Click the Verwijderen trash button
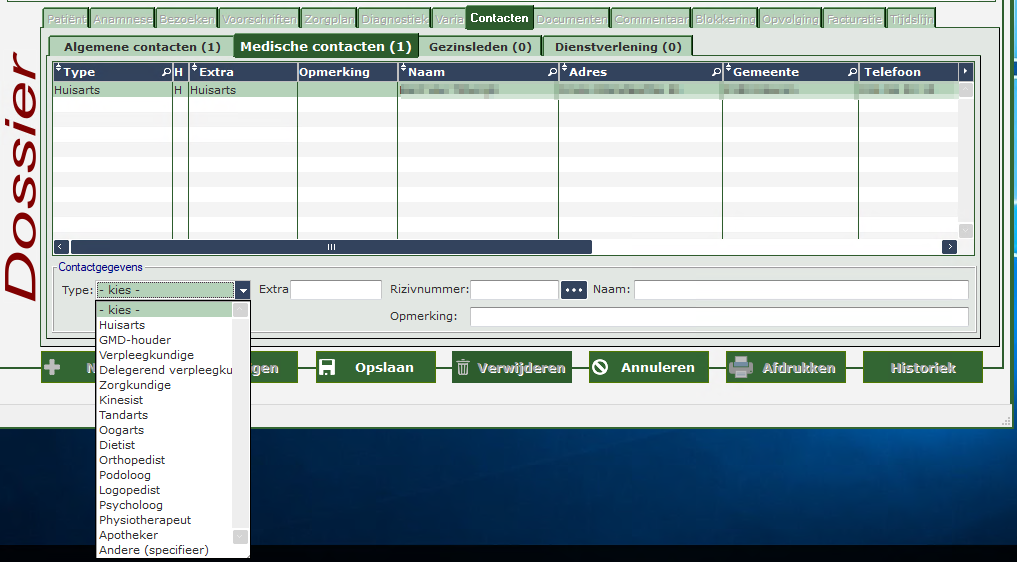Screen dimensions: 1017x562 (x=511, y=368)
